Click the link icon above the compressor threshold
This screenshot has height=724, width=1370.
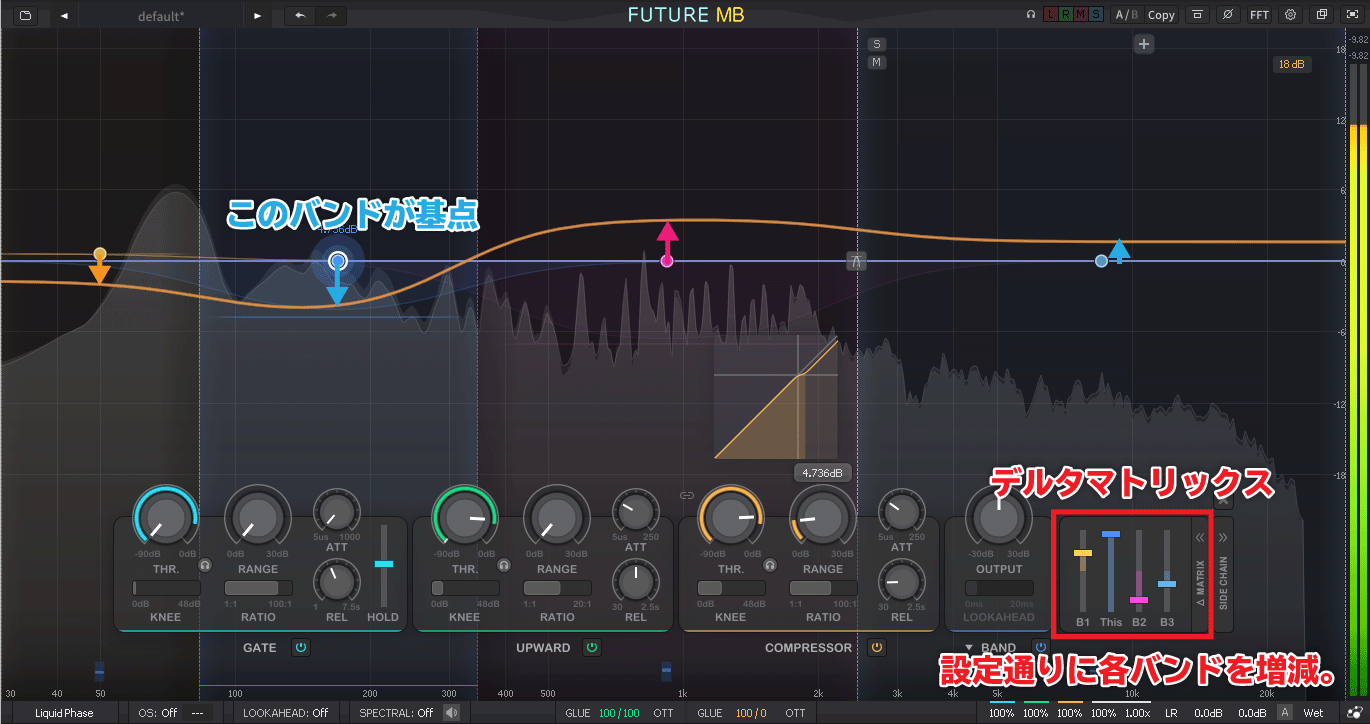point(686,495)
